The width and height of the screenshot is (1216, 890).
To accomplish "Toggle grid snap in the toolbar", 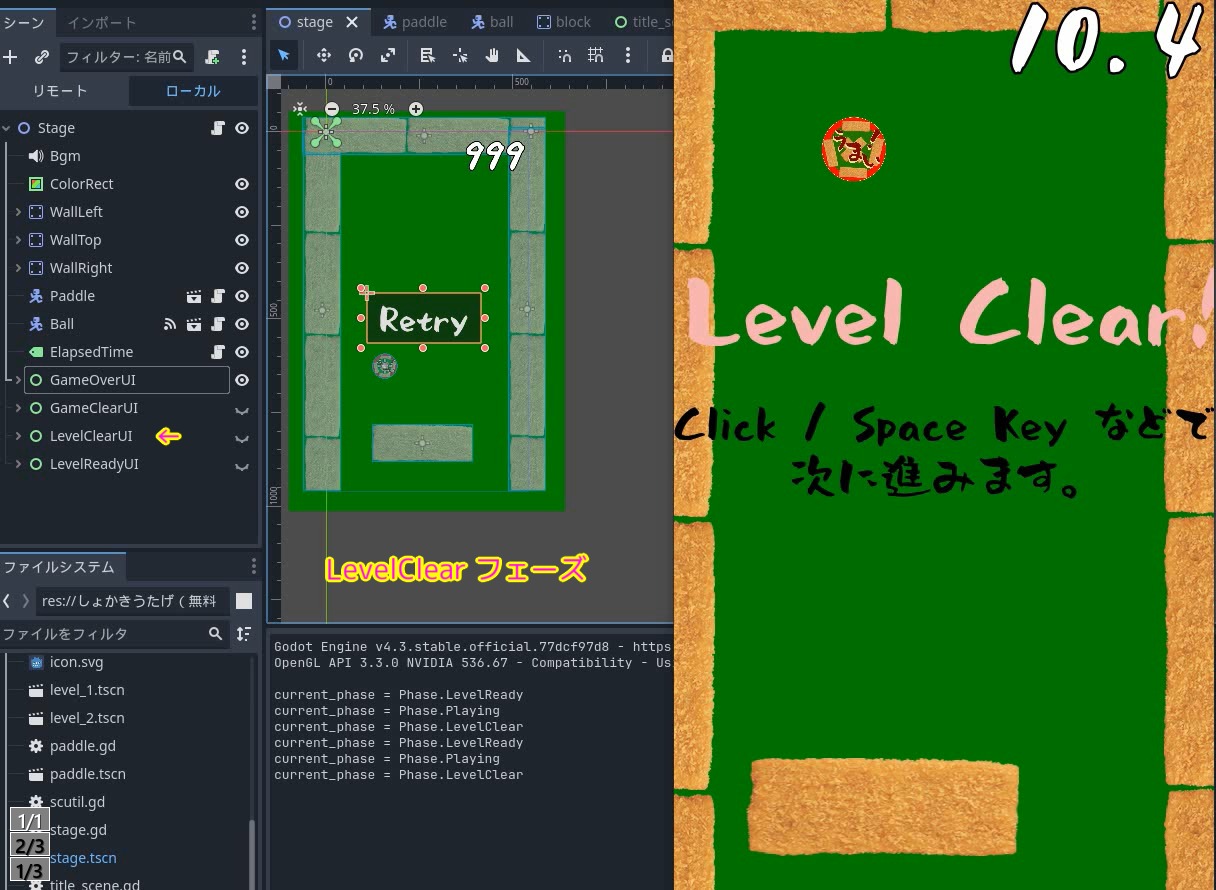I will [596, 55].
